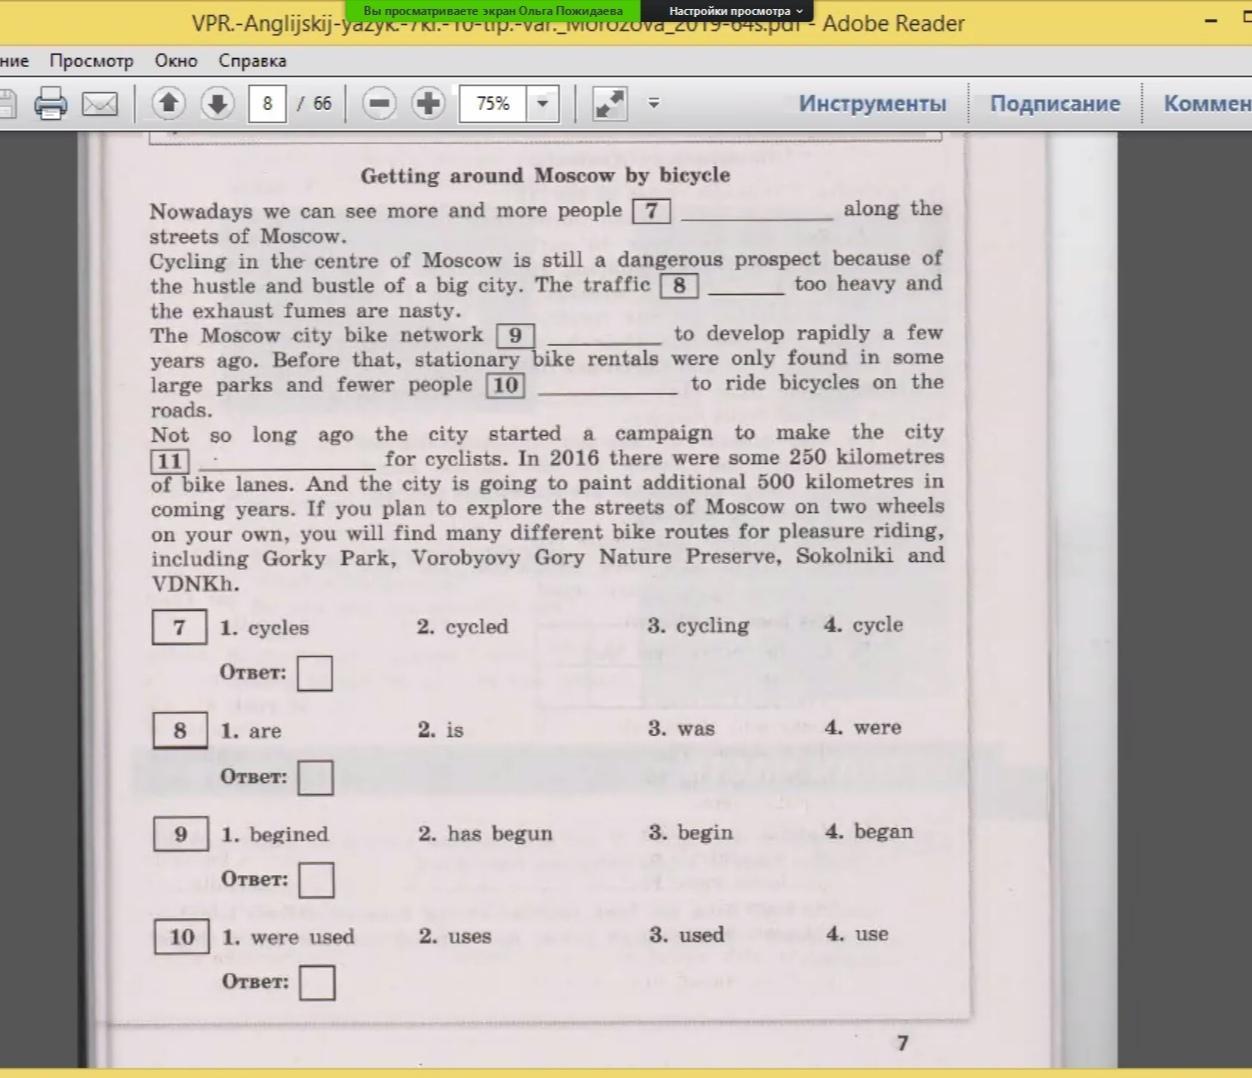
Task: Click the page total '/ 66' label
Action: (x=314, y=103)
